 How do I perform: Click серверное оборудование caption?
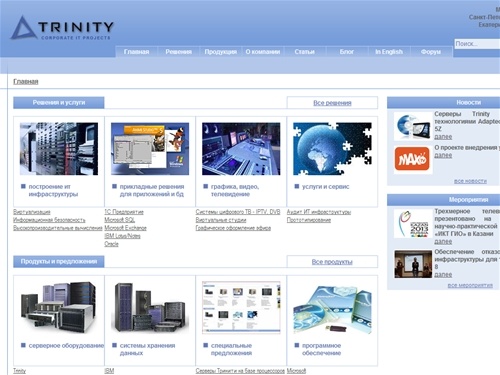66,346
